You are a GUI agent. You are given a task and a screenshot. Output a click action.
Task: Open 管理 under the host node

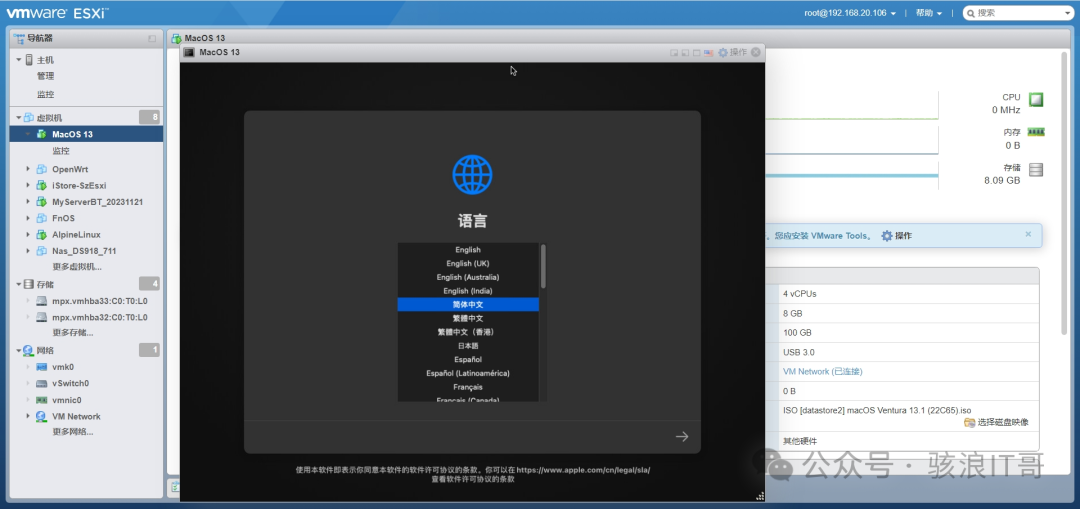pyautogui.click(x=45, y=76)
